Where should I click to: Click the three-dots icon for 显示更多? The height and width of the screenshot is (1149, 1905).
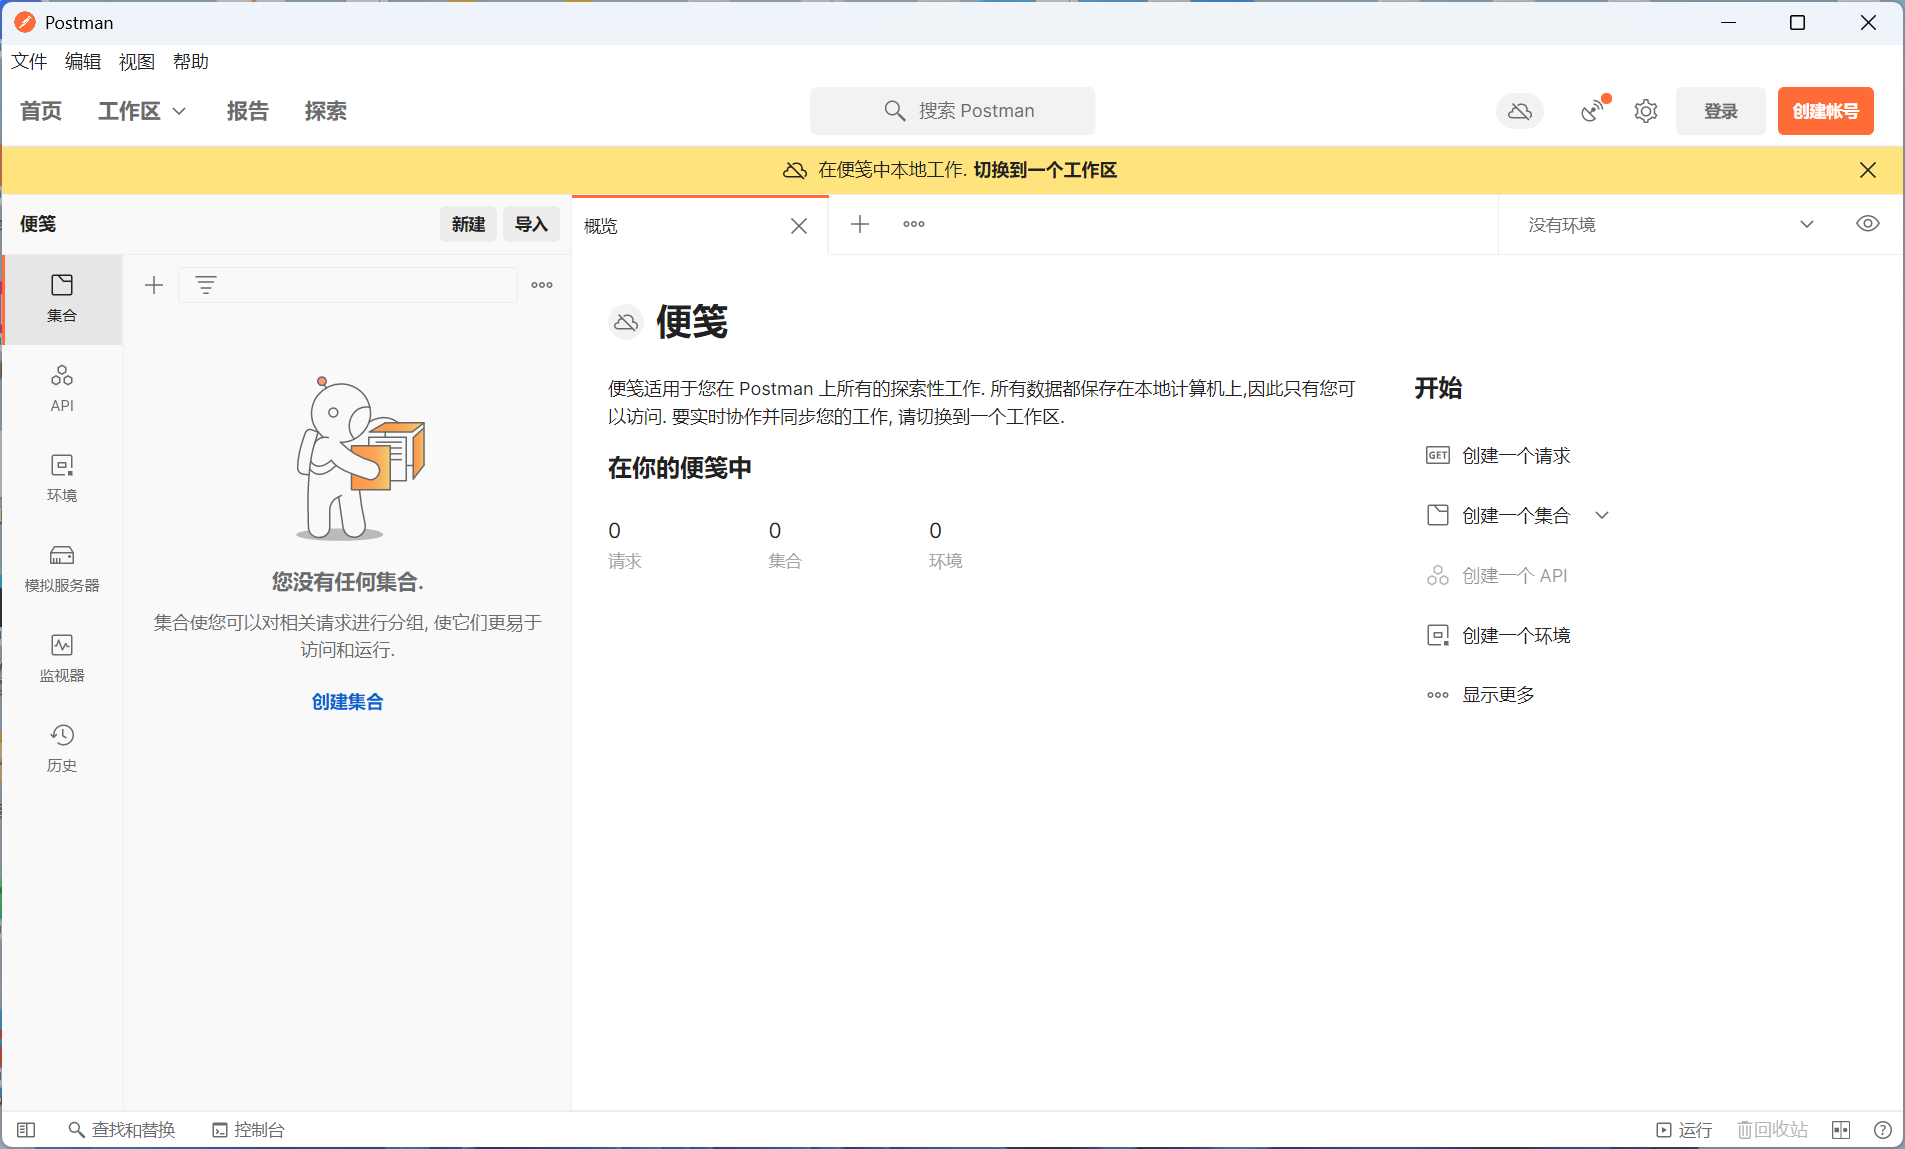(x=1438, y=695)
